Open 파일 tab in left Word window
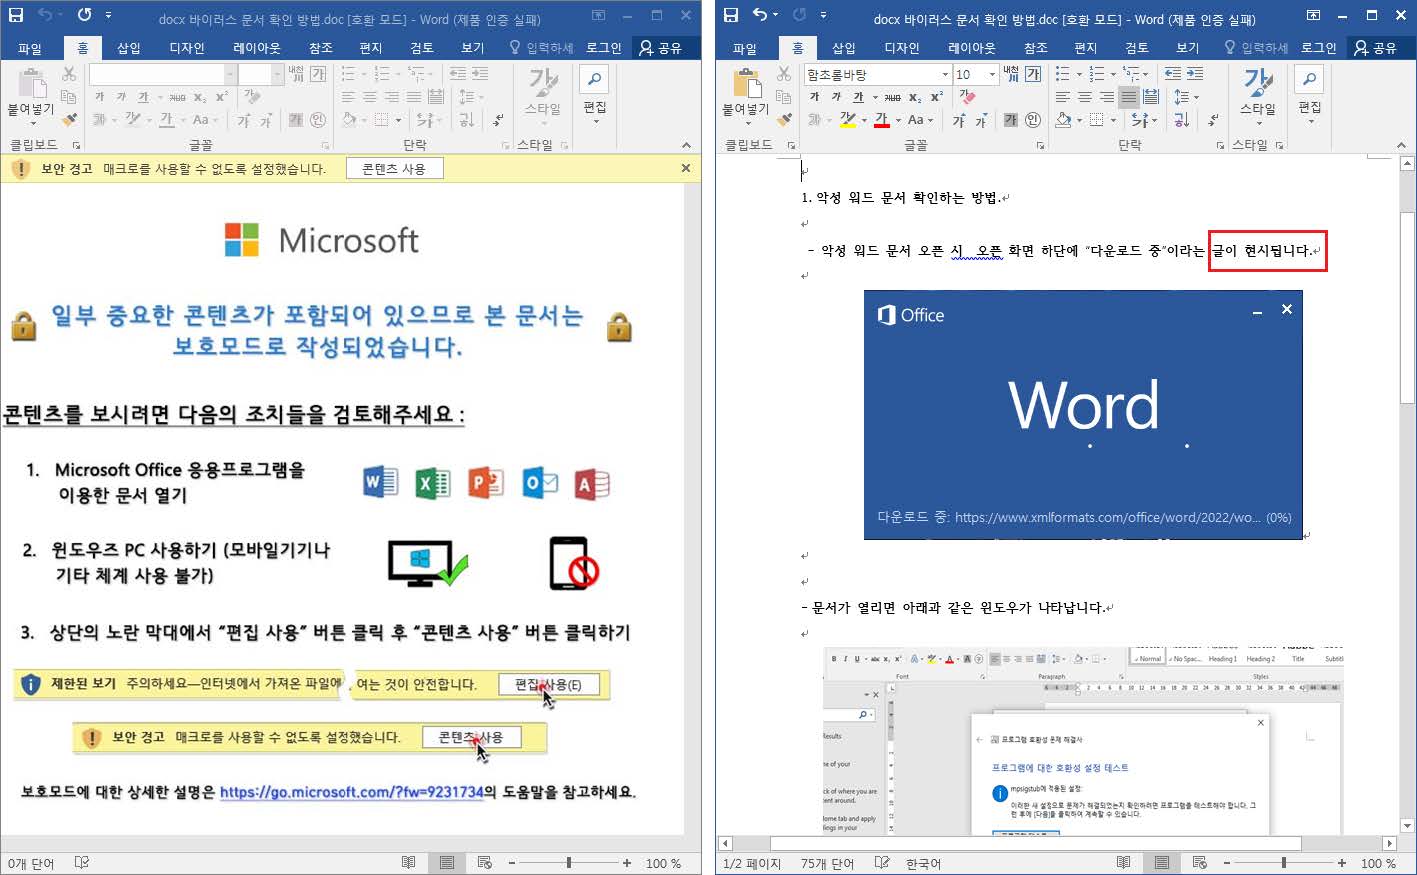Image resolution: width=1417 pixels, height=875 pixels. pyautogui.click(x=30, y=47)
